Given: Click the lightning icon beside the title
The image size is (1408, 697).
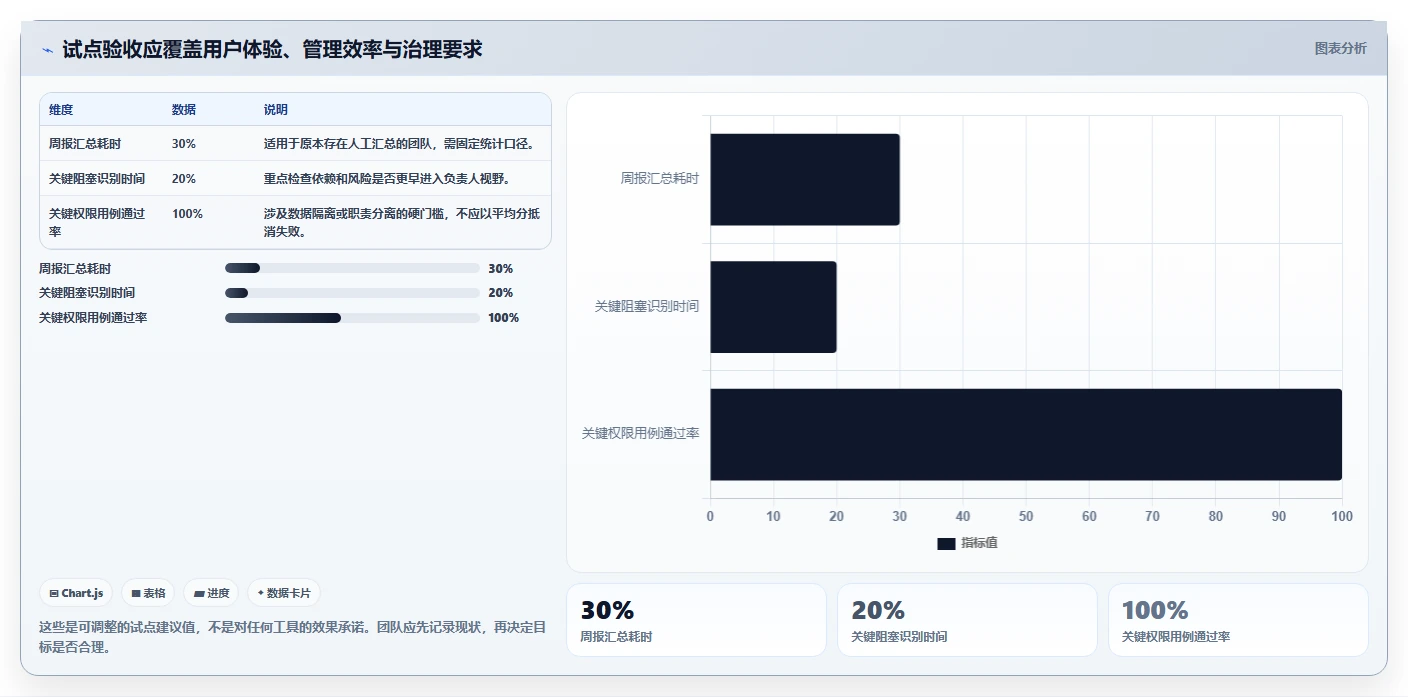Looking at the screenshot, I should point(47,50).
